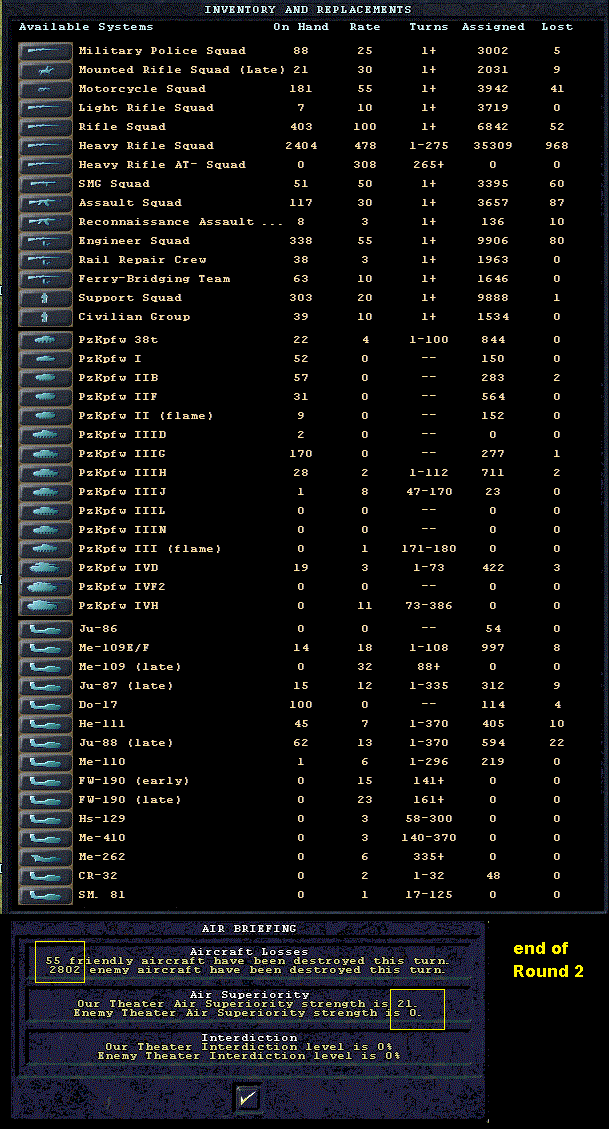Click the 'Turns' column header

tap(428, 27)
